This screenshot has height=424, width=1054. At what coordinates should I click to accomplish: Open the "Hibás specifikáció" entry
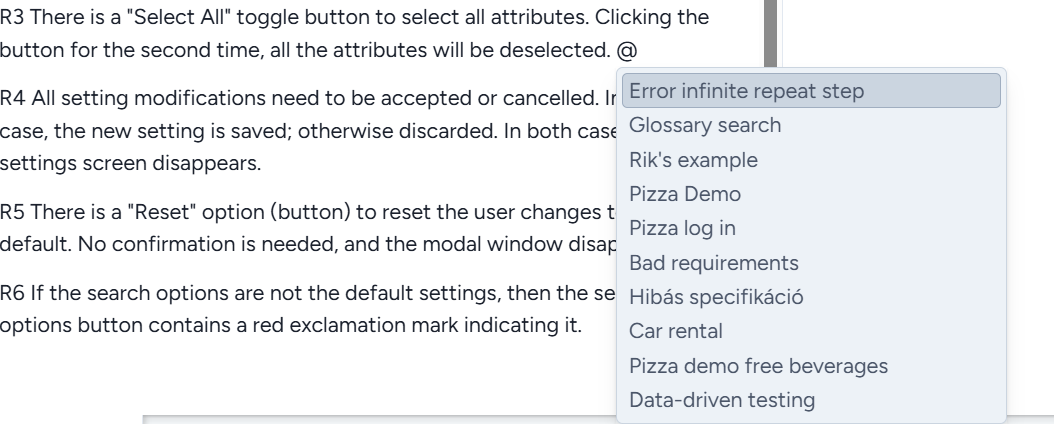point(716,297)
